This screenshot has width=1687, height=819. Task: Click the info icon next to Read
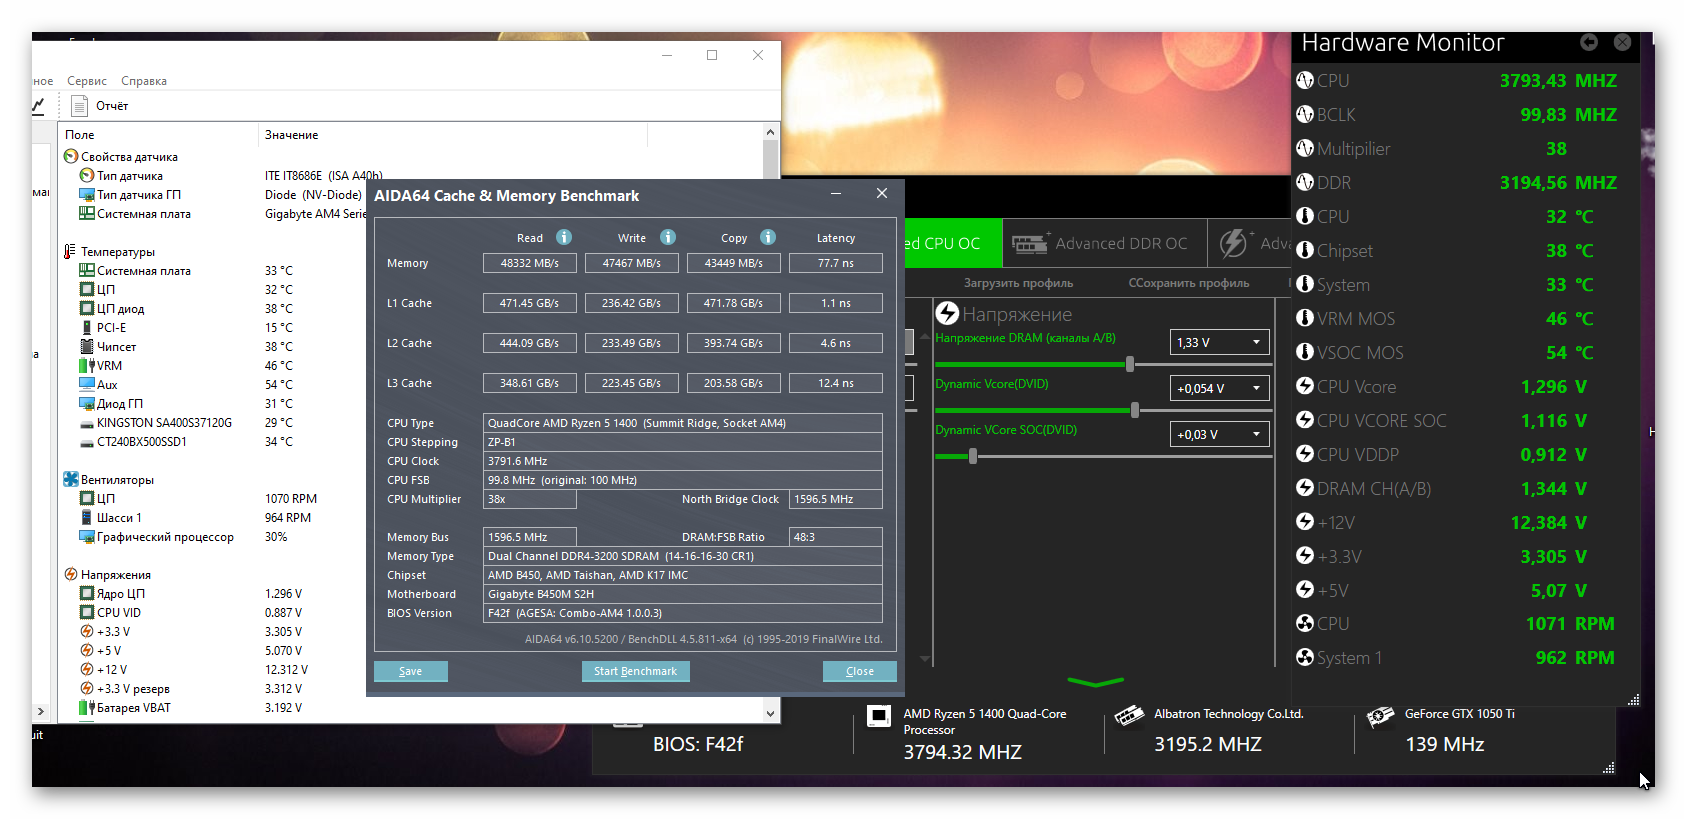coord(564,237)
